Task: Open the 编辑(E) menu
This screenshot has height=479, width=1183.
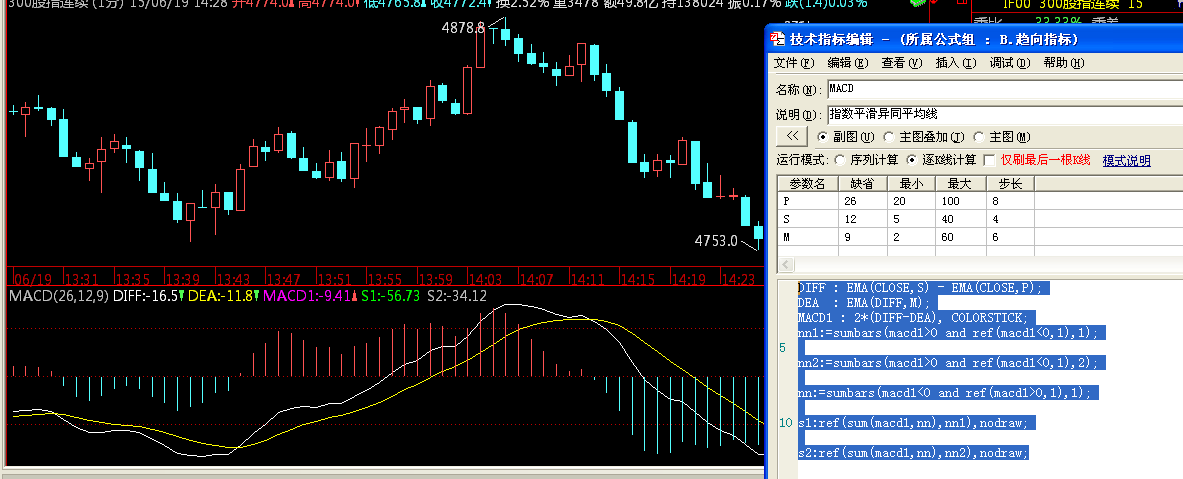Action: pyautogui.click(x=847, y=63)
